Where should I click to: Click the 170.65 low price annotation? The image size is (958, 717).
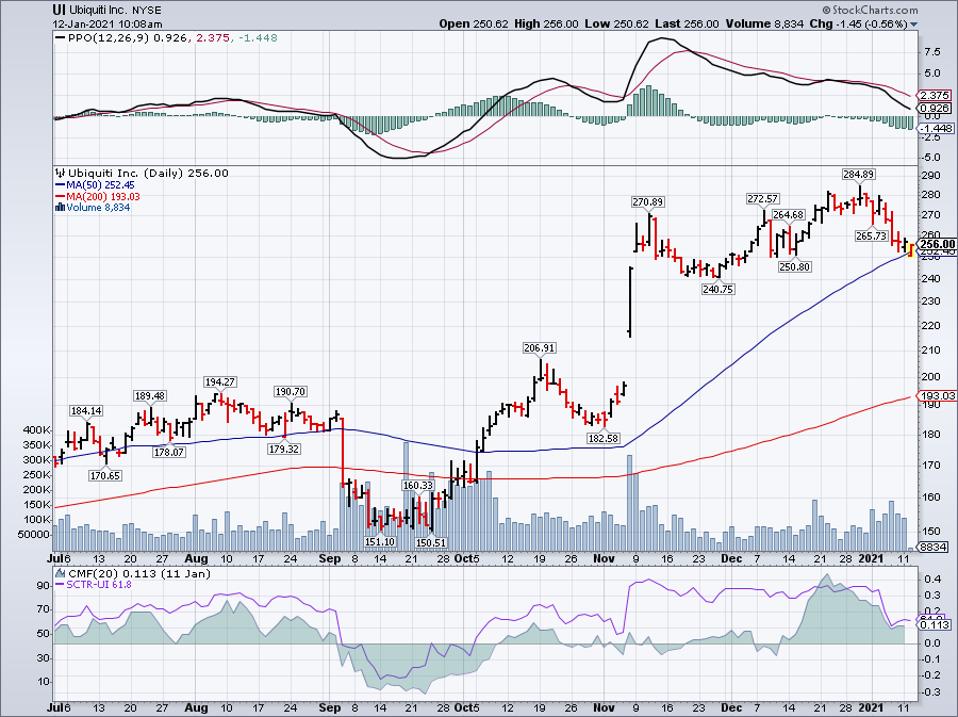tap(104, 475)
